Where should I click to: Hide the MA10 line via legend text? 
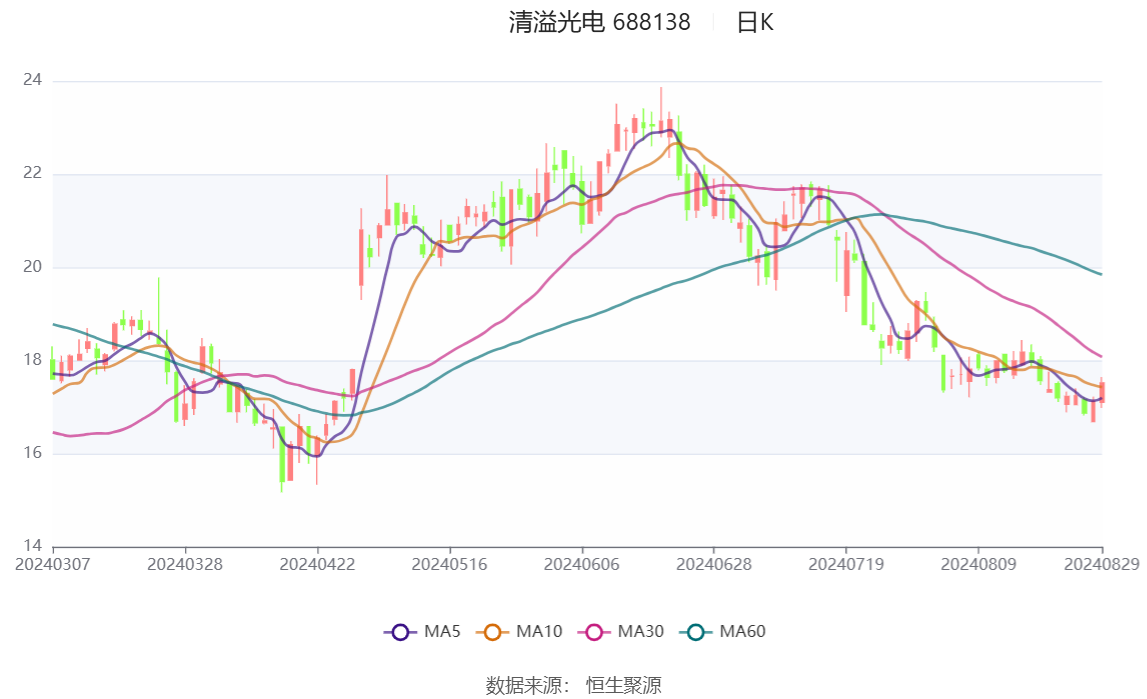pyautogui.click(x=539, y=632)
